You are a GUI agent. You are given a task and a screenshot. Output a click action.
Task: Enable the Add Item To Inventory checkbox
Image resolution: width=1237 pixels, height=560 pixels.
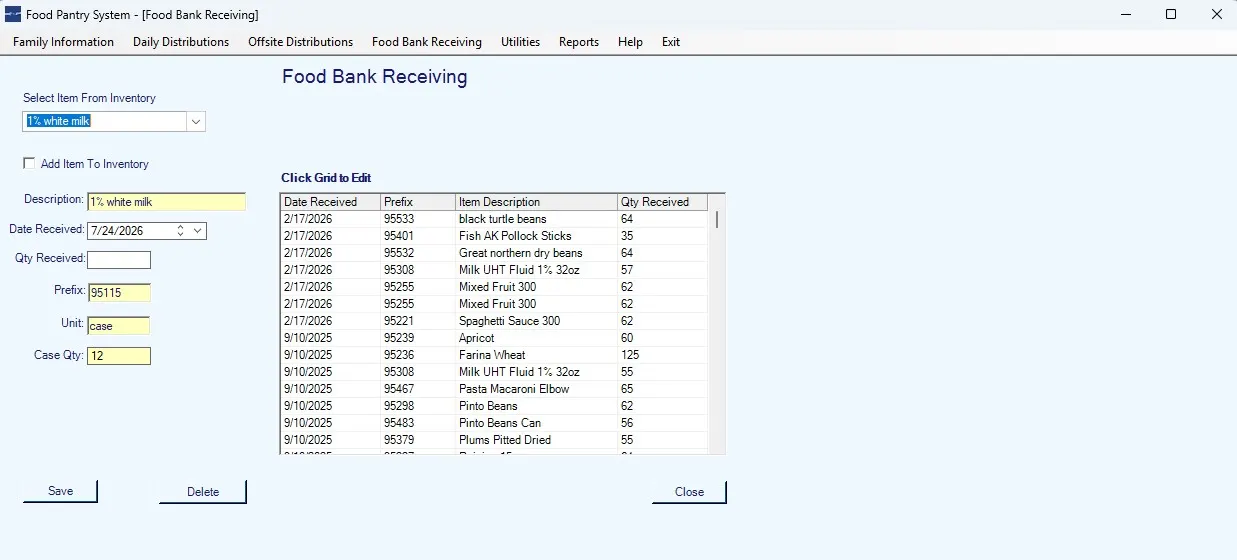click(29, 163)
